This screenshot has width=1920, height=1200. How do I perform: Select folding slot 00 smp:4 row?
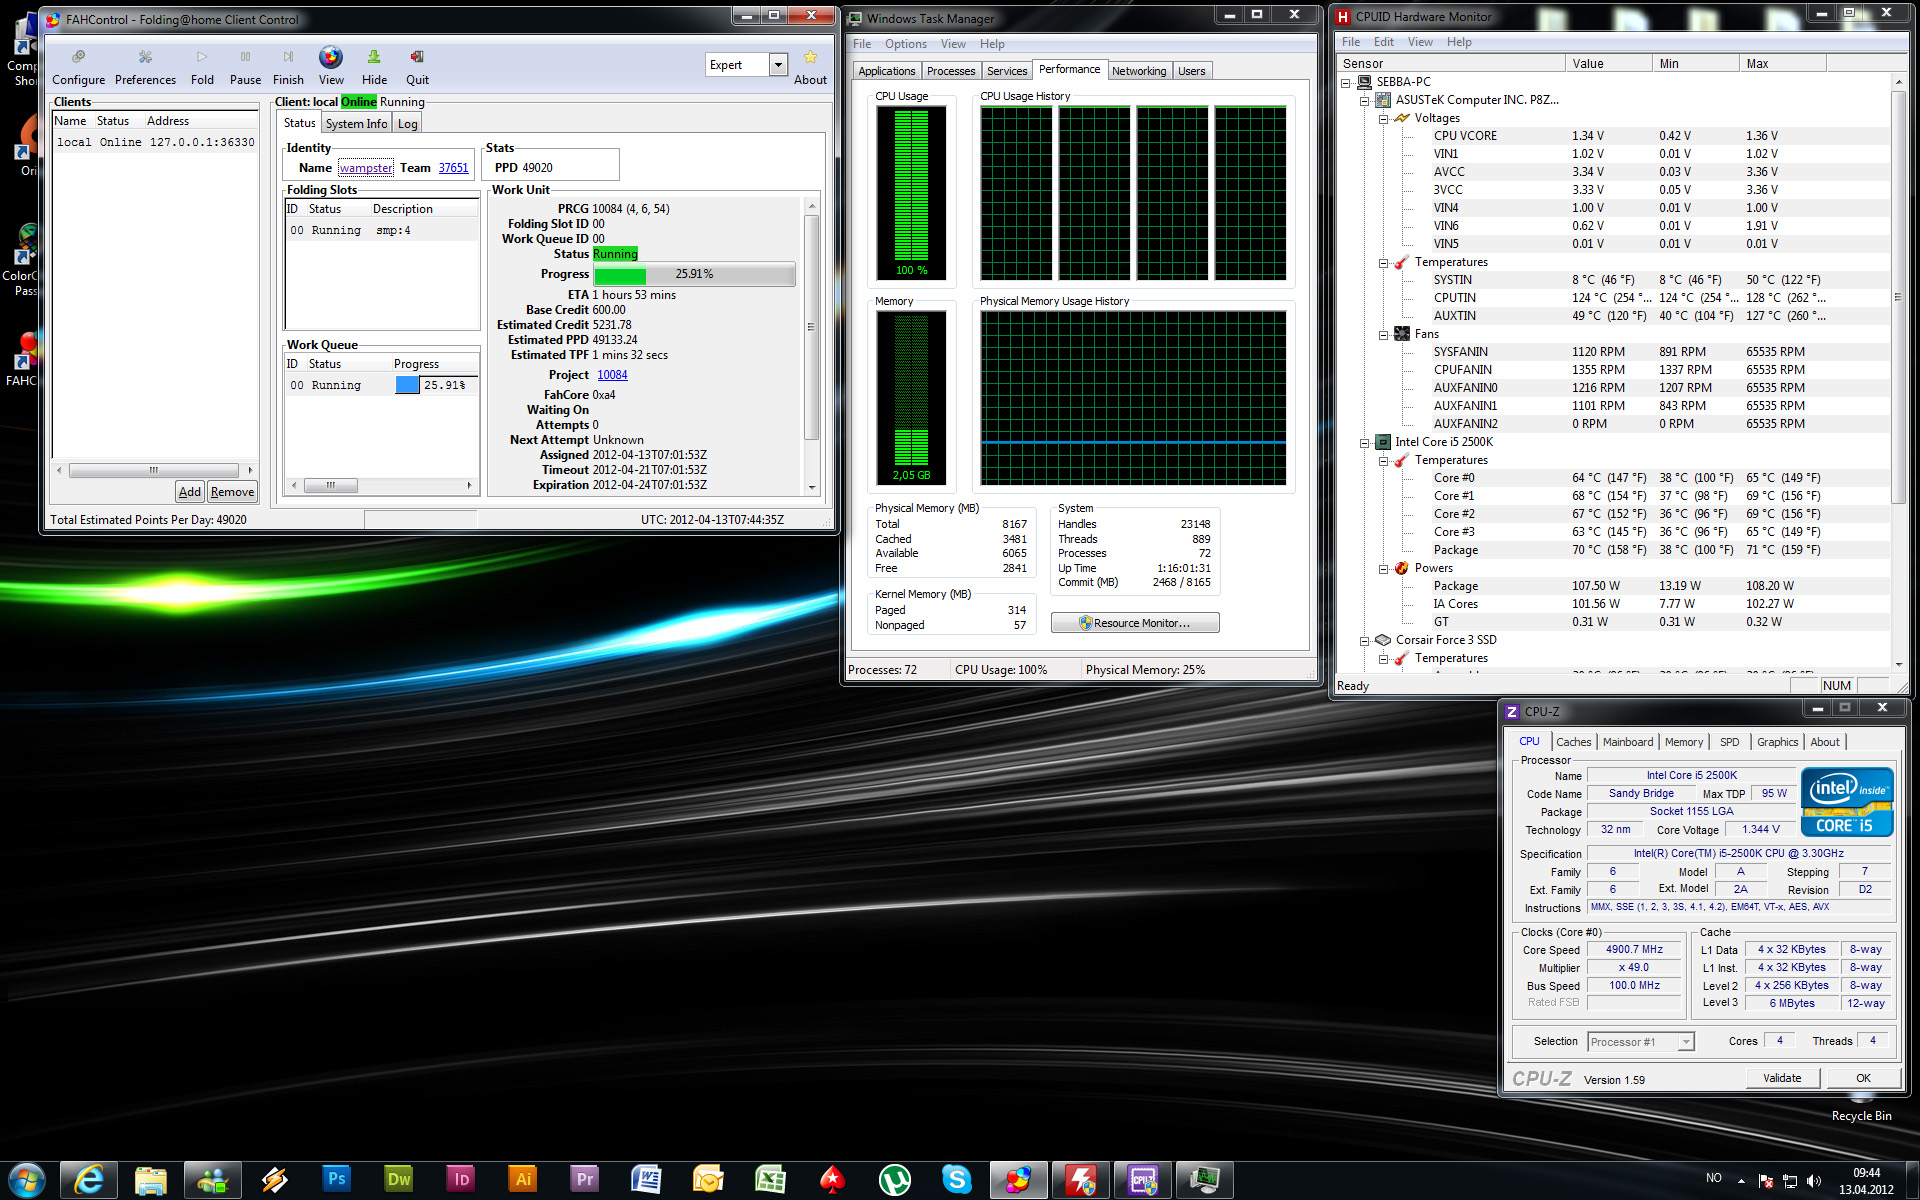382,230
